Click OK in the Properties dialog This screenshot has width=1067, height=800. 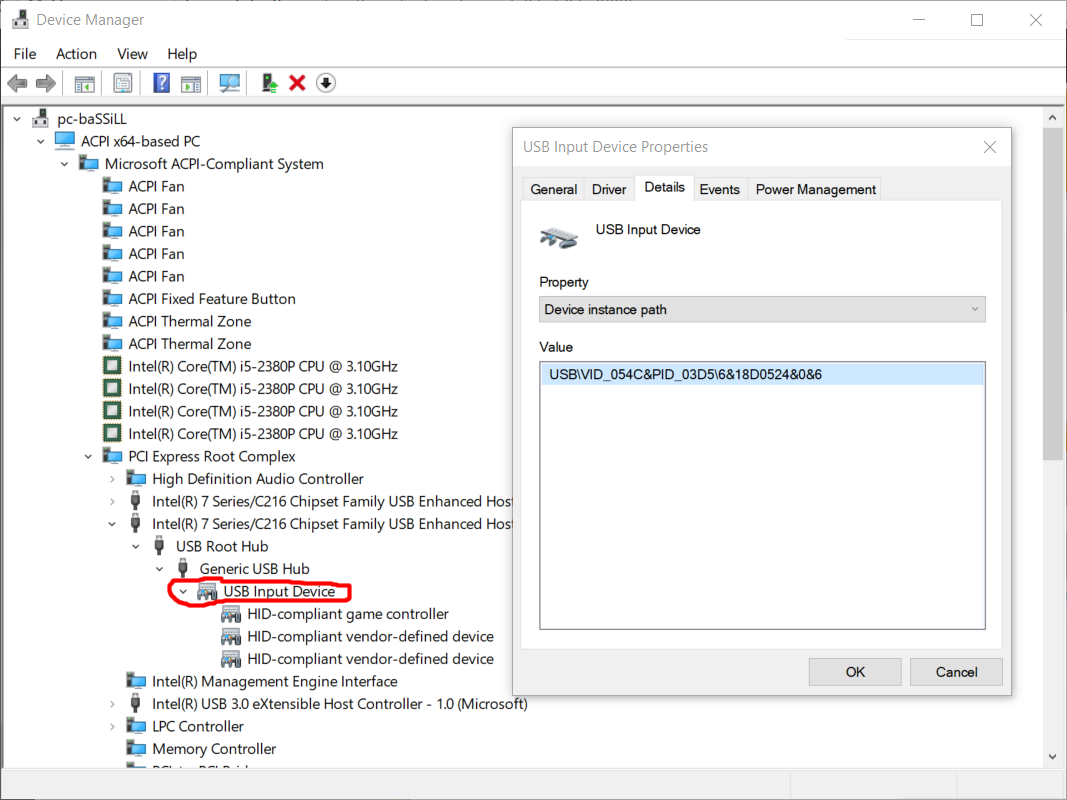coord(855,671)
